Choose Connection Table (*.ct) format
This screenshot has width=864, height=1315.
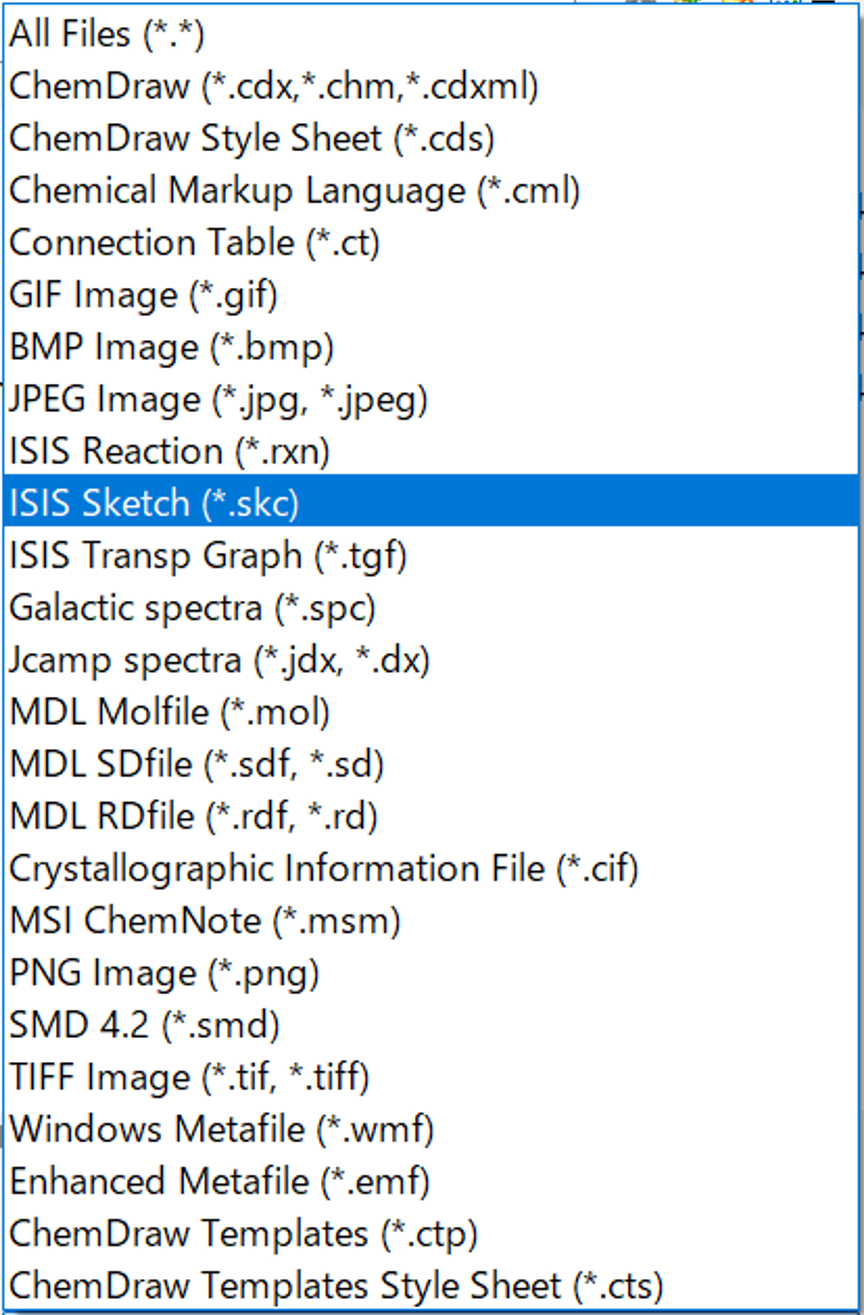click(x=195, y=242)
